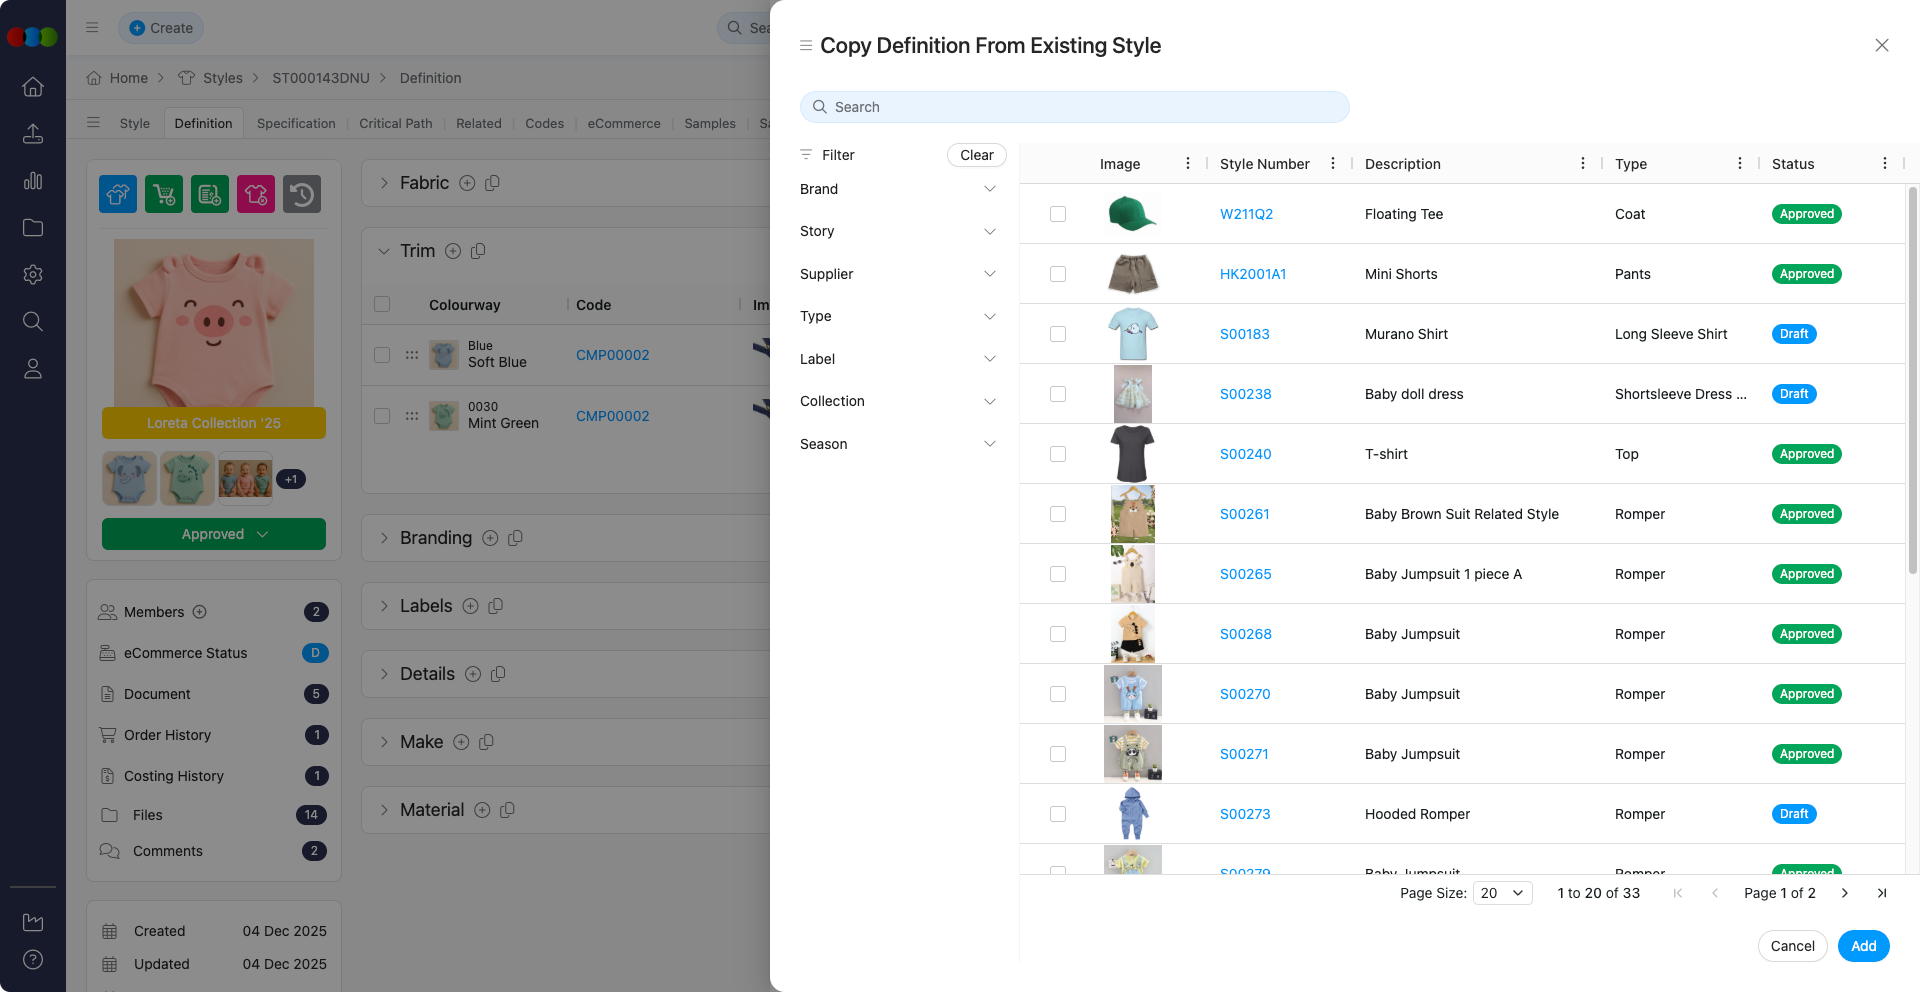Screen dimensions: 1920x992
Task: Tick the checkbox for style S00183
Action: pyautogui.click(x=1057, y=334)
